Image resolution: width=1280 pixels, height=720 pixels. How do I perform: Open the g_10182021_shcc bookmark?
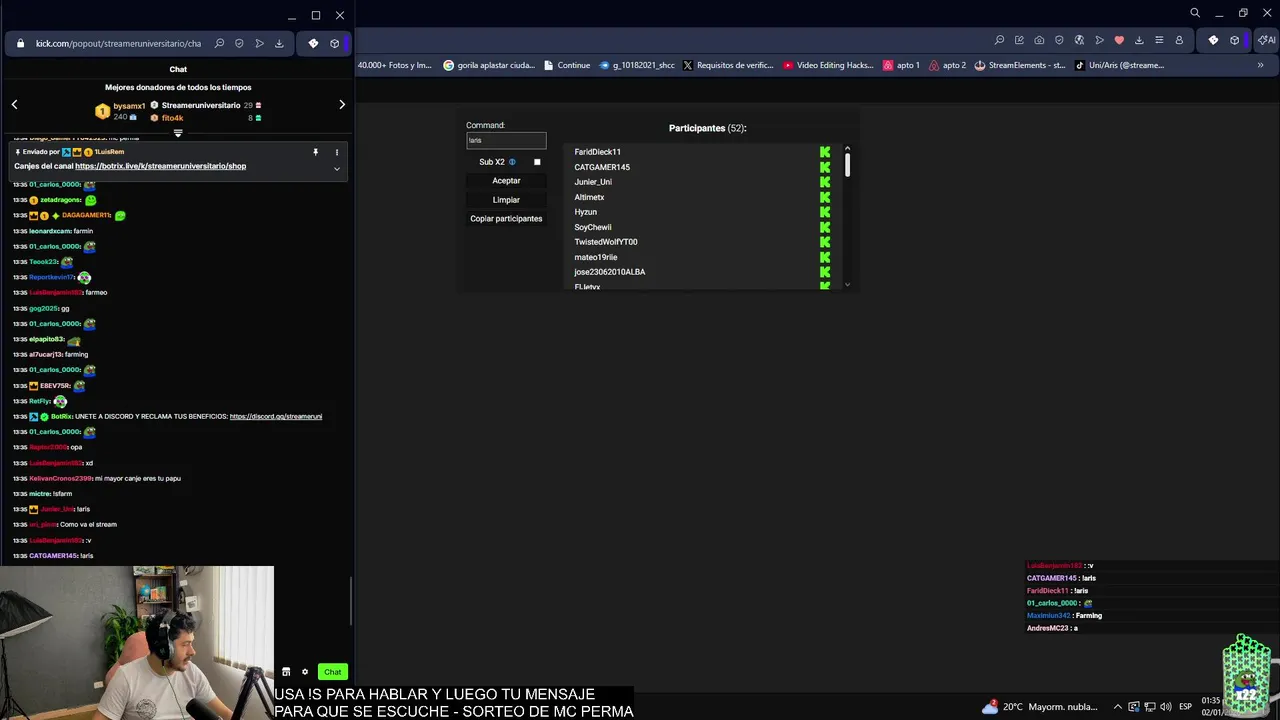point(637,65)
